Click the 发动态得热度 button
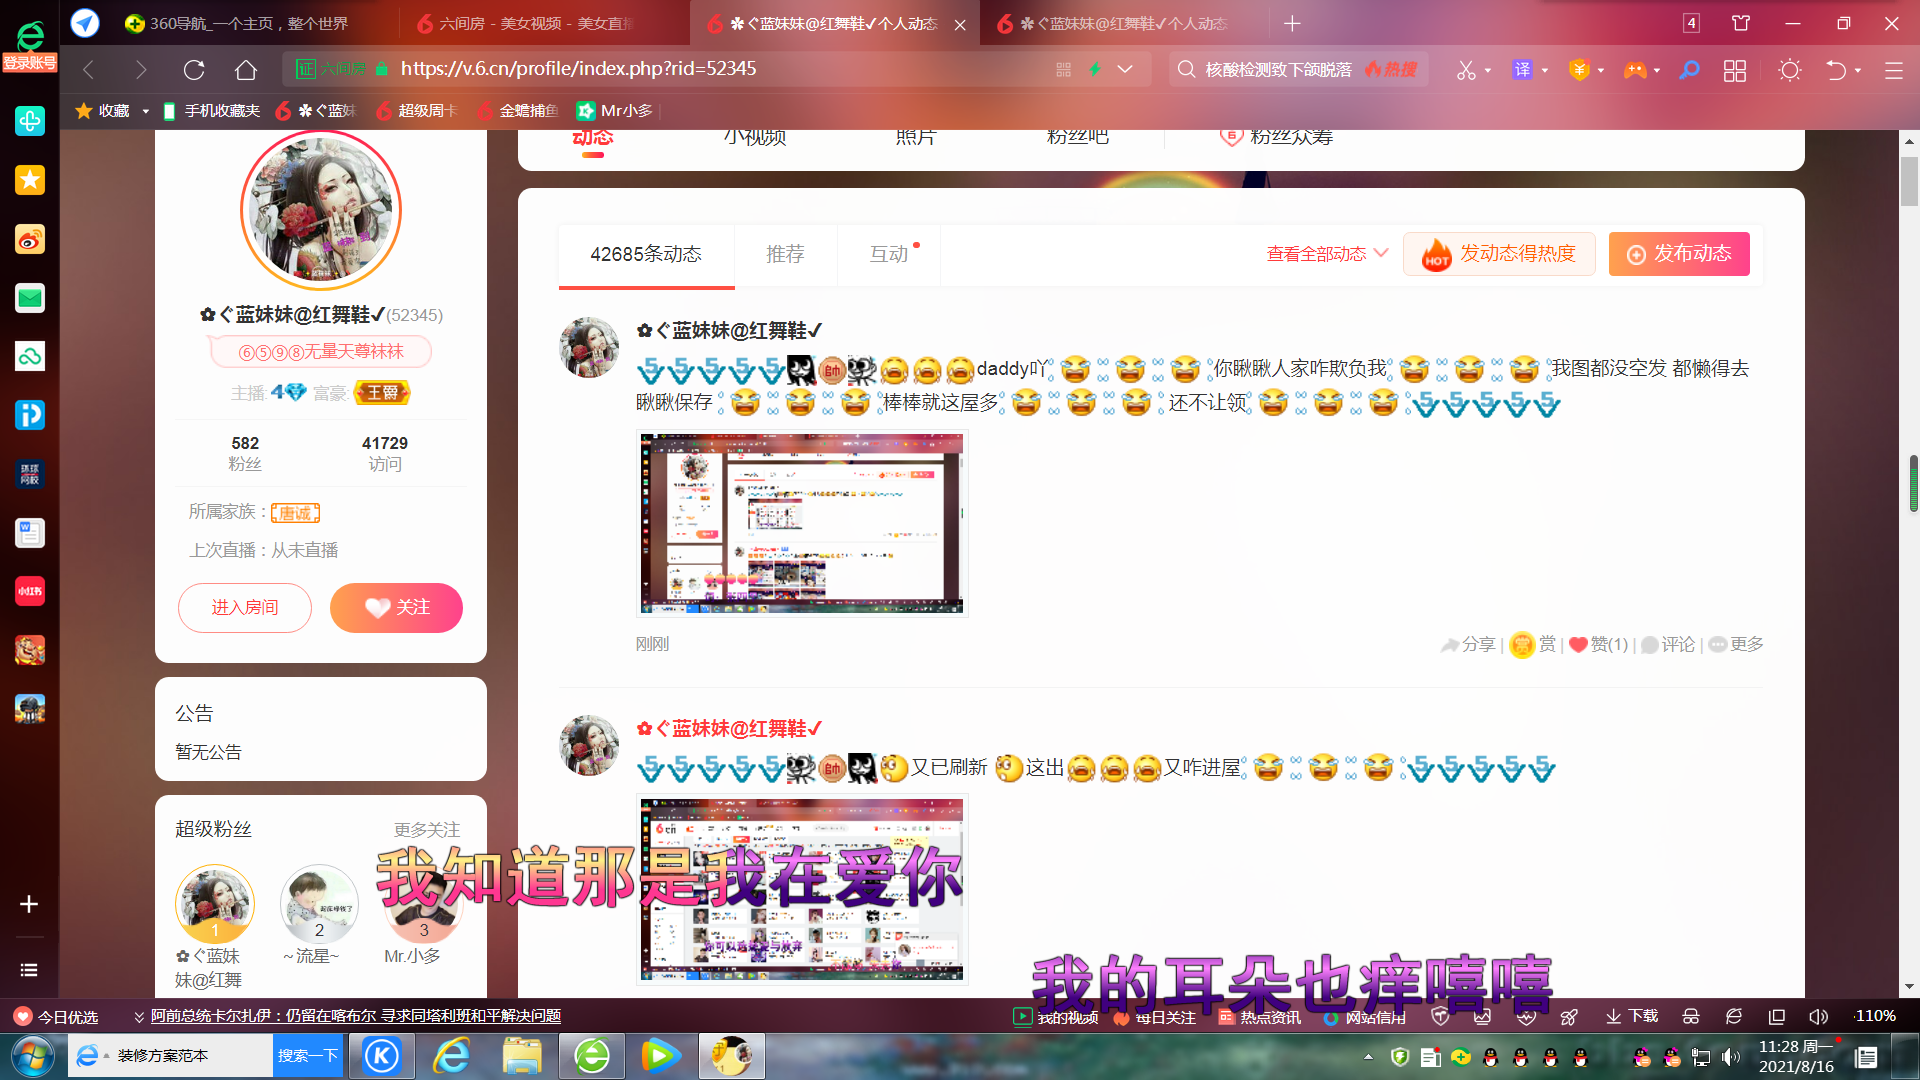Viewport: 1920px width, 1080px height. [x=1499, y=254]
